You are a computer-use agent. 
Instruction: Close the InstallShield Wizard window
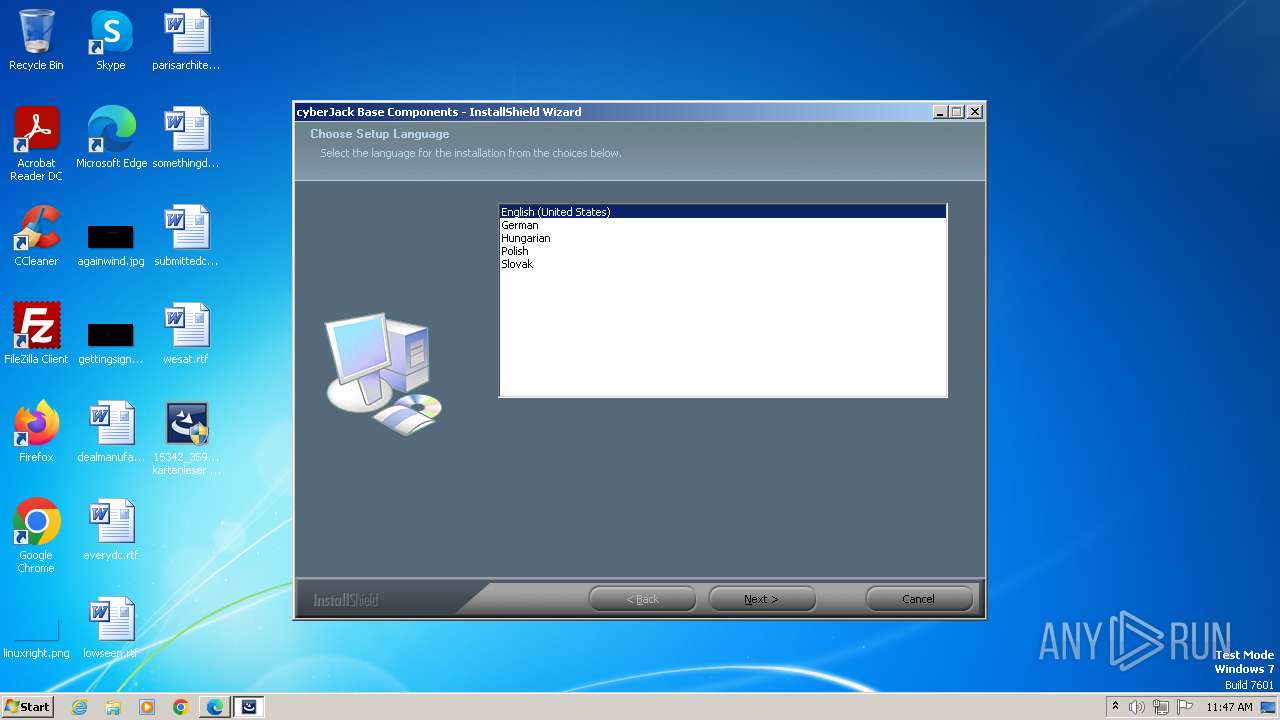(x=975, y=112)
